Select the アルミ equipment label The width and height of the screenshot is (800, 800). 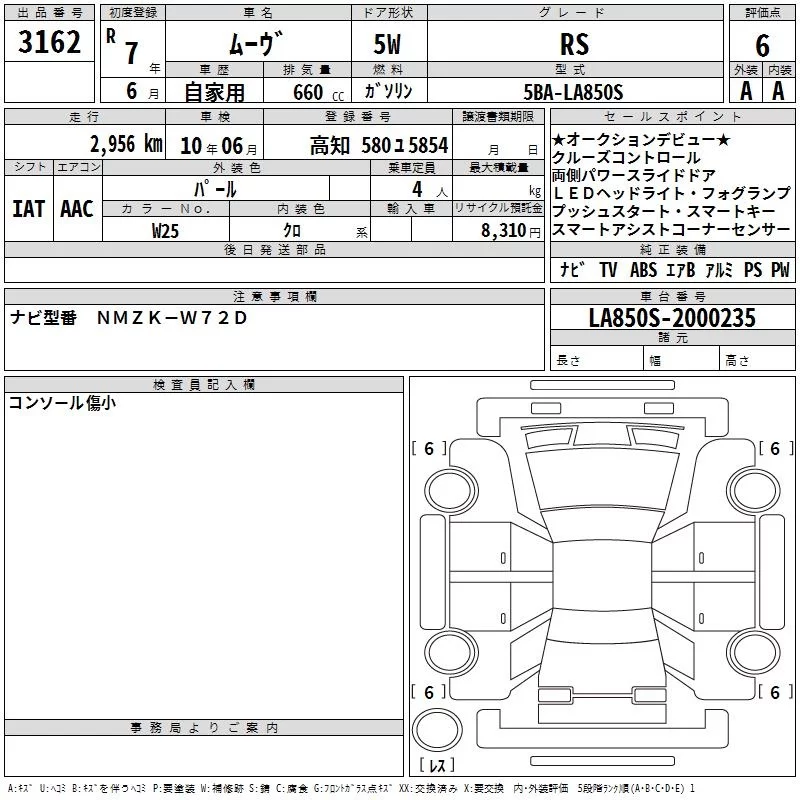point(720,269)
